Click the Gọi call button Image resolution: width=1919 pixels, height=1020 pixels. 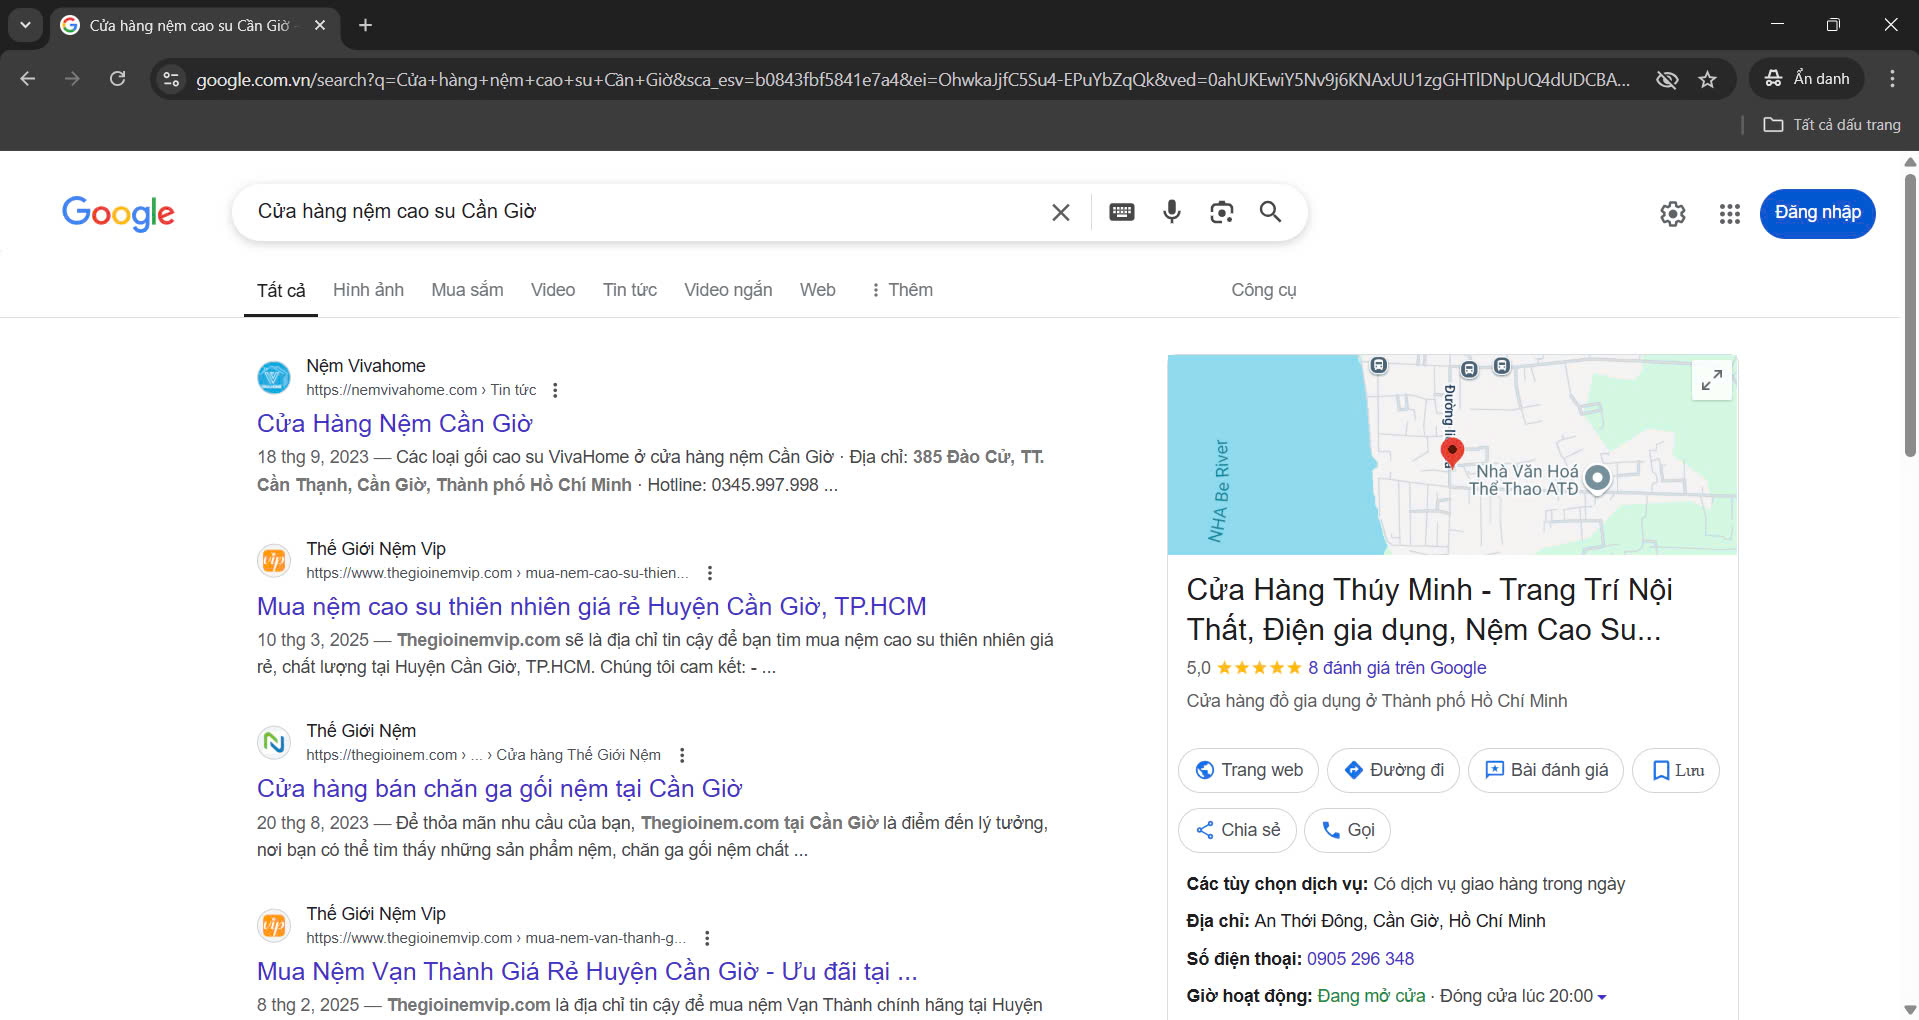1347,830
